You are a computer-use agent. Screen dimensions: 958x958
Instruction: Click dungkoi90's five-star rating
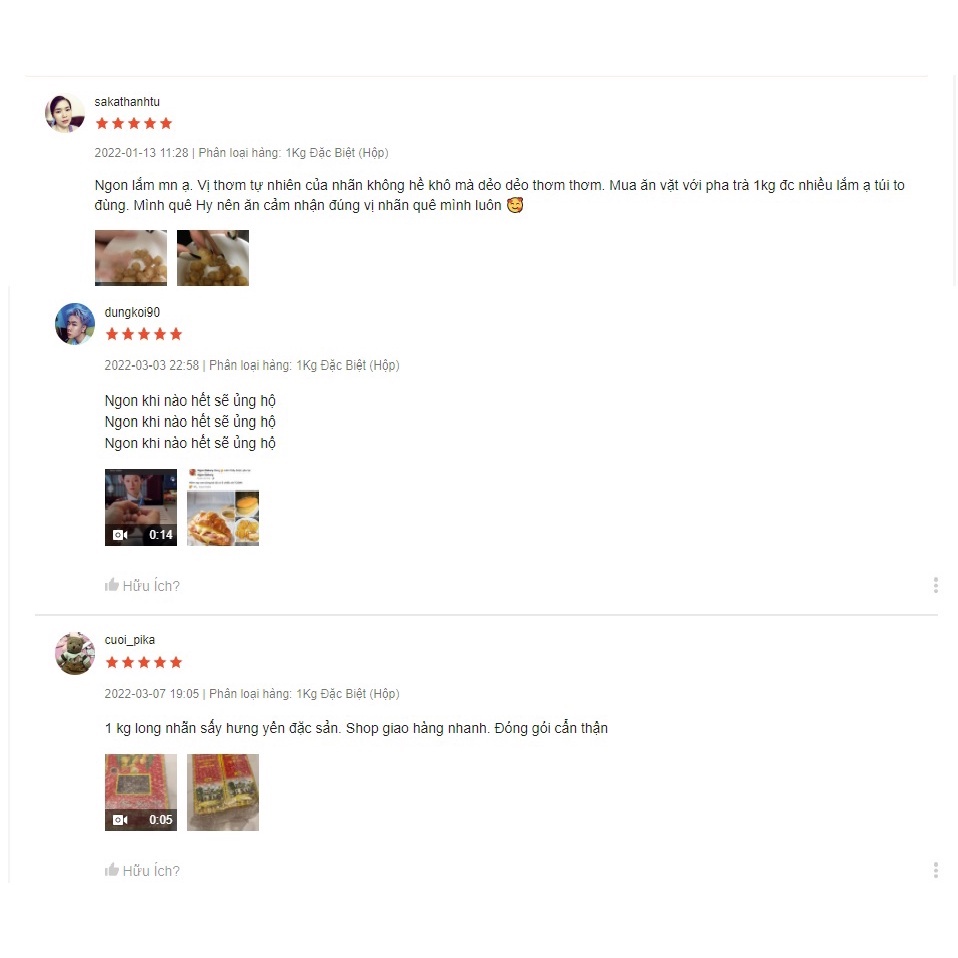pos(144,334)
